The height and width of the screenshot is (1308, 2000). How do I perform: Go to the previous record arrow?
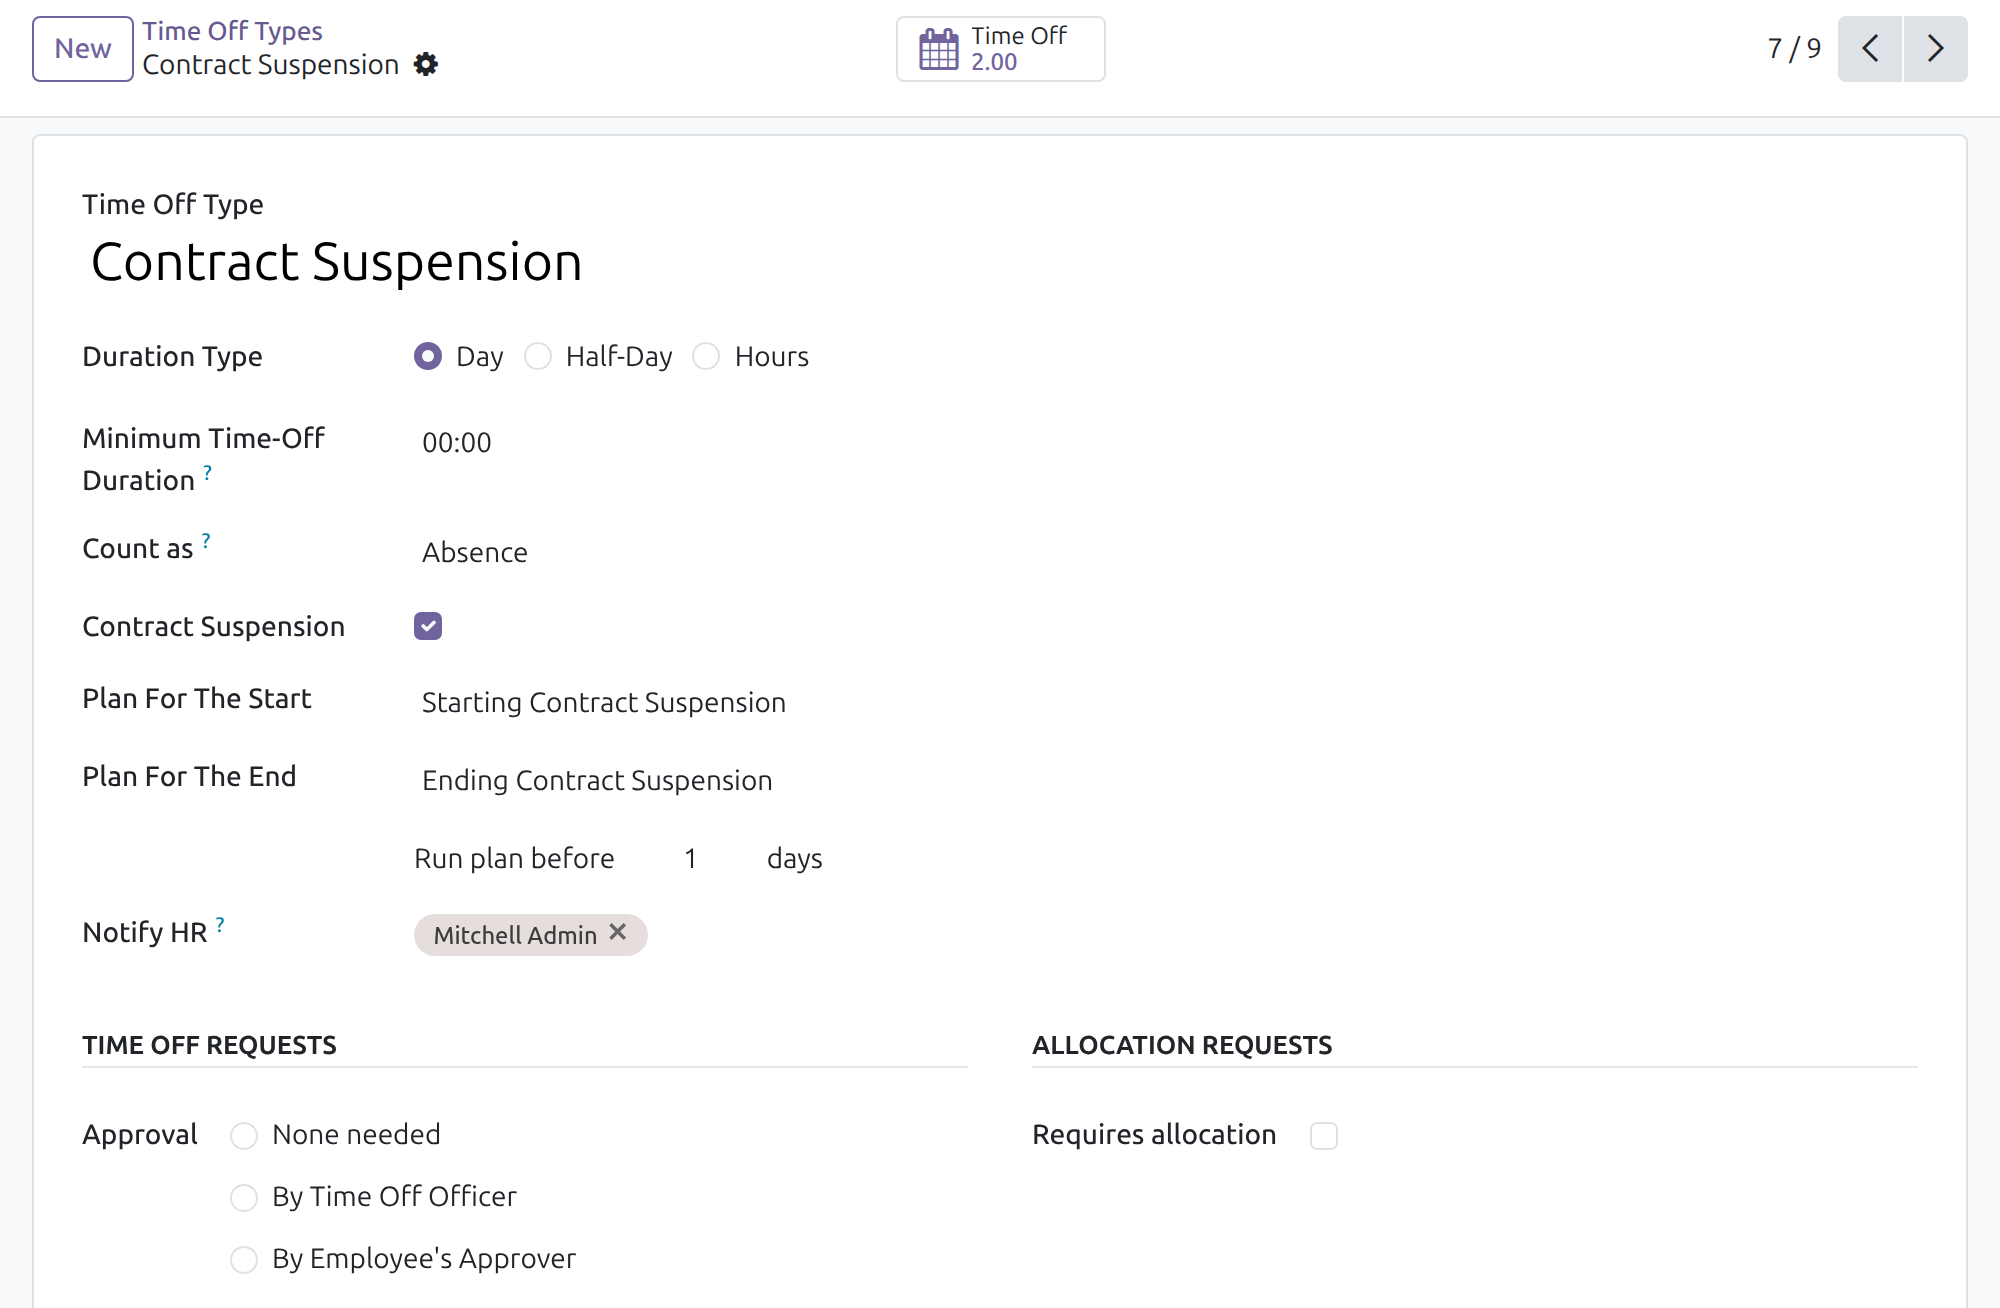click(1870, 49)
